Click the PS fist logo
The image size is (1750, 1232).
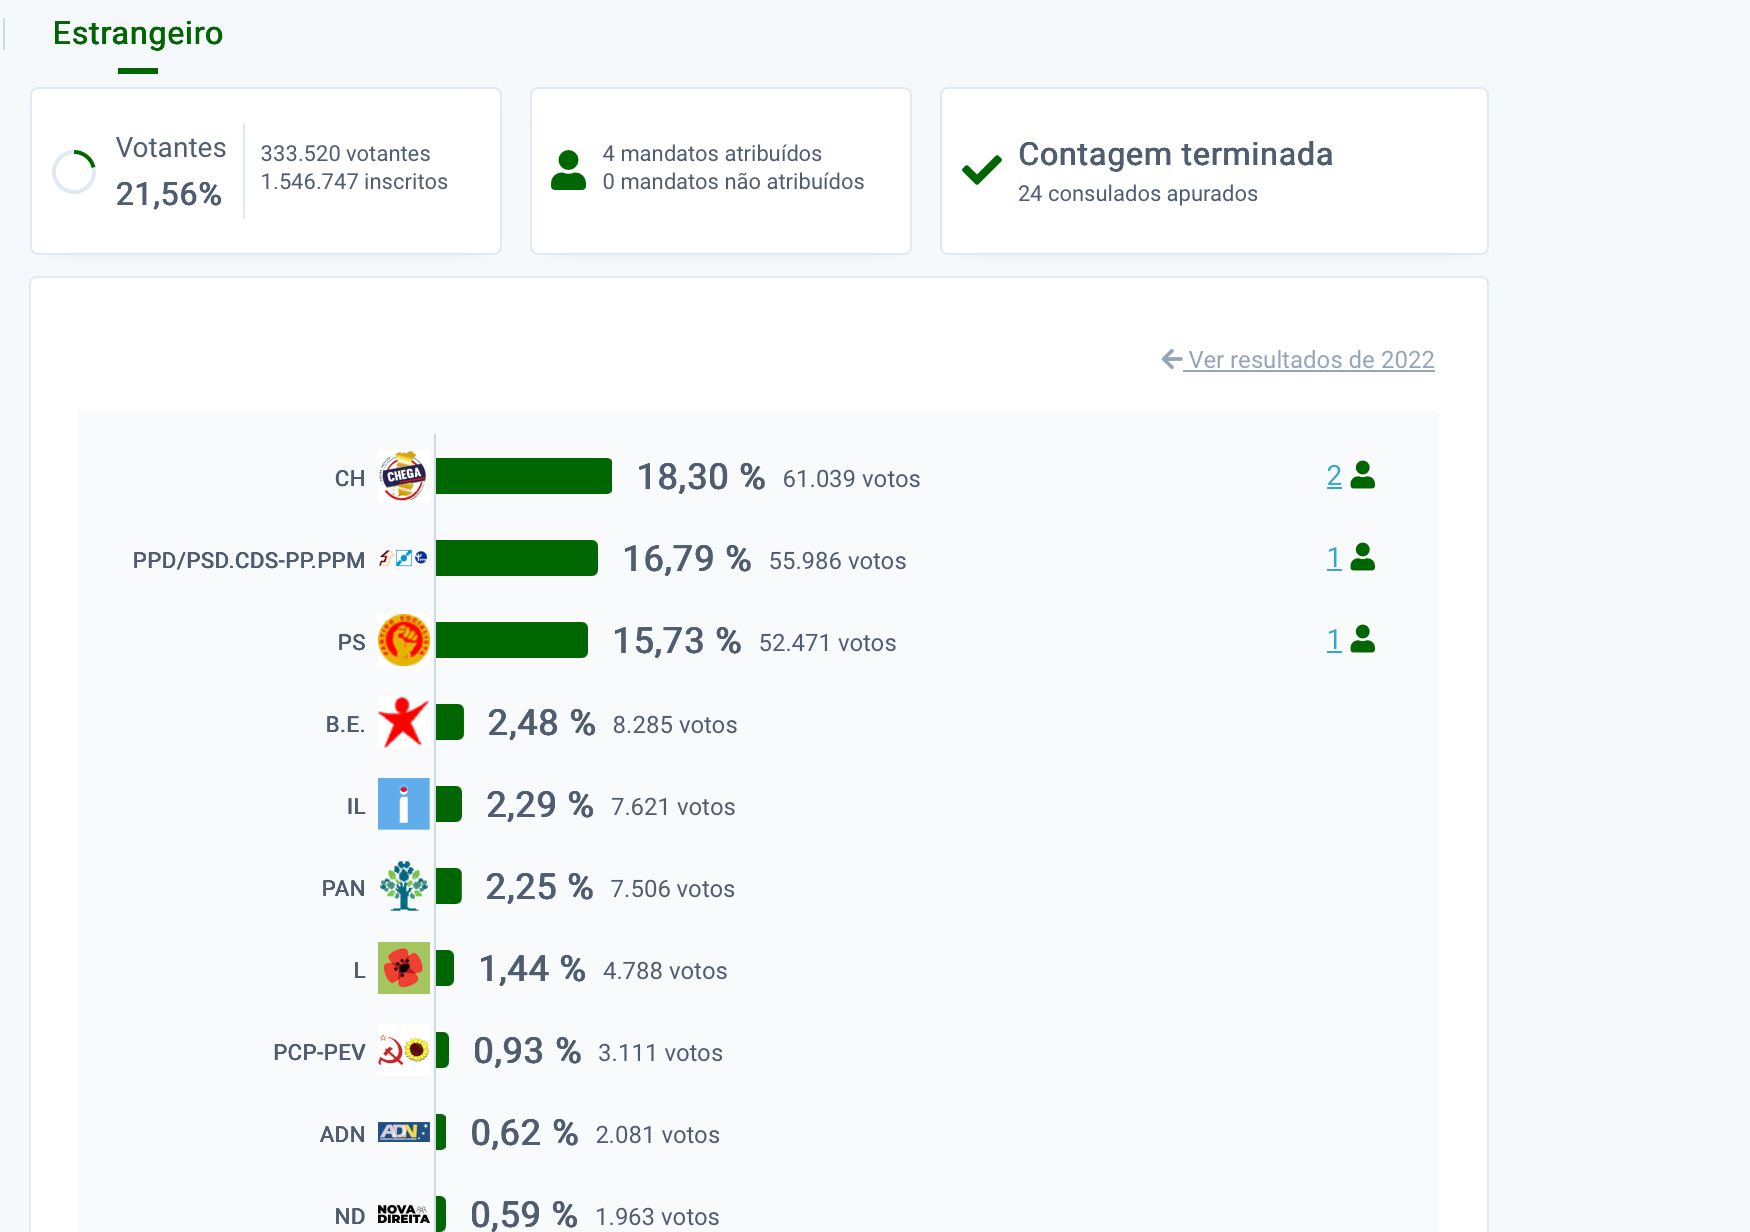(x=403, y=640)
